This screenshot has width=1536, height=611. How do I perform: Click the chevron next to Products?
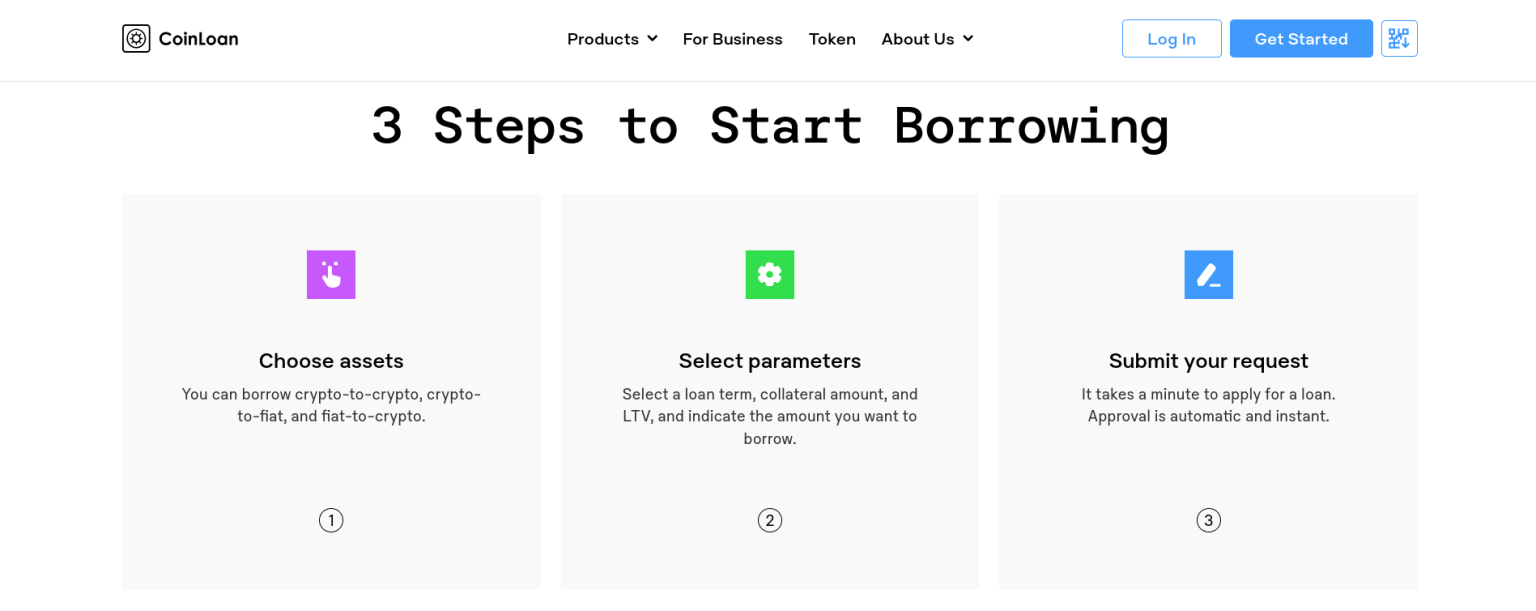[x=652, y=39]
